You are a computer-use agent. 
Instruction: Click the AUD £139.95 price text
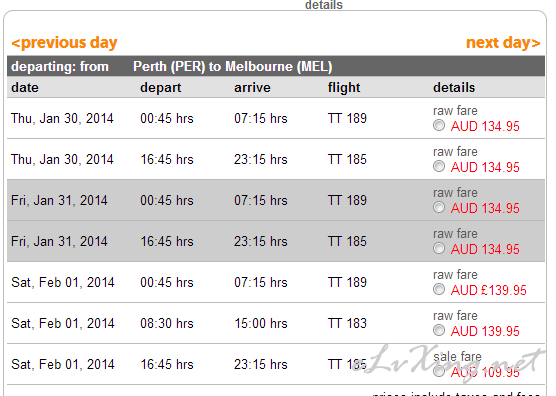(x=488, y=290)
